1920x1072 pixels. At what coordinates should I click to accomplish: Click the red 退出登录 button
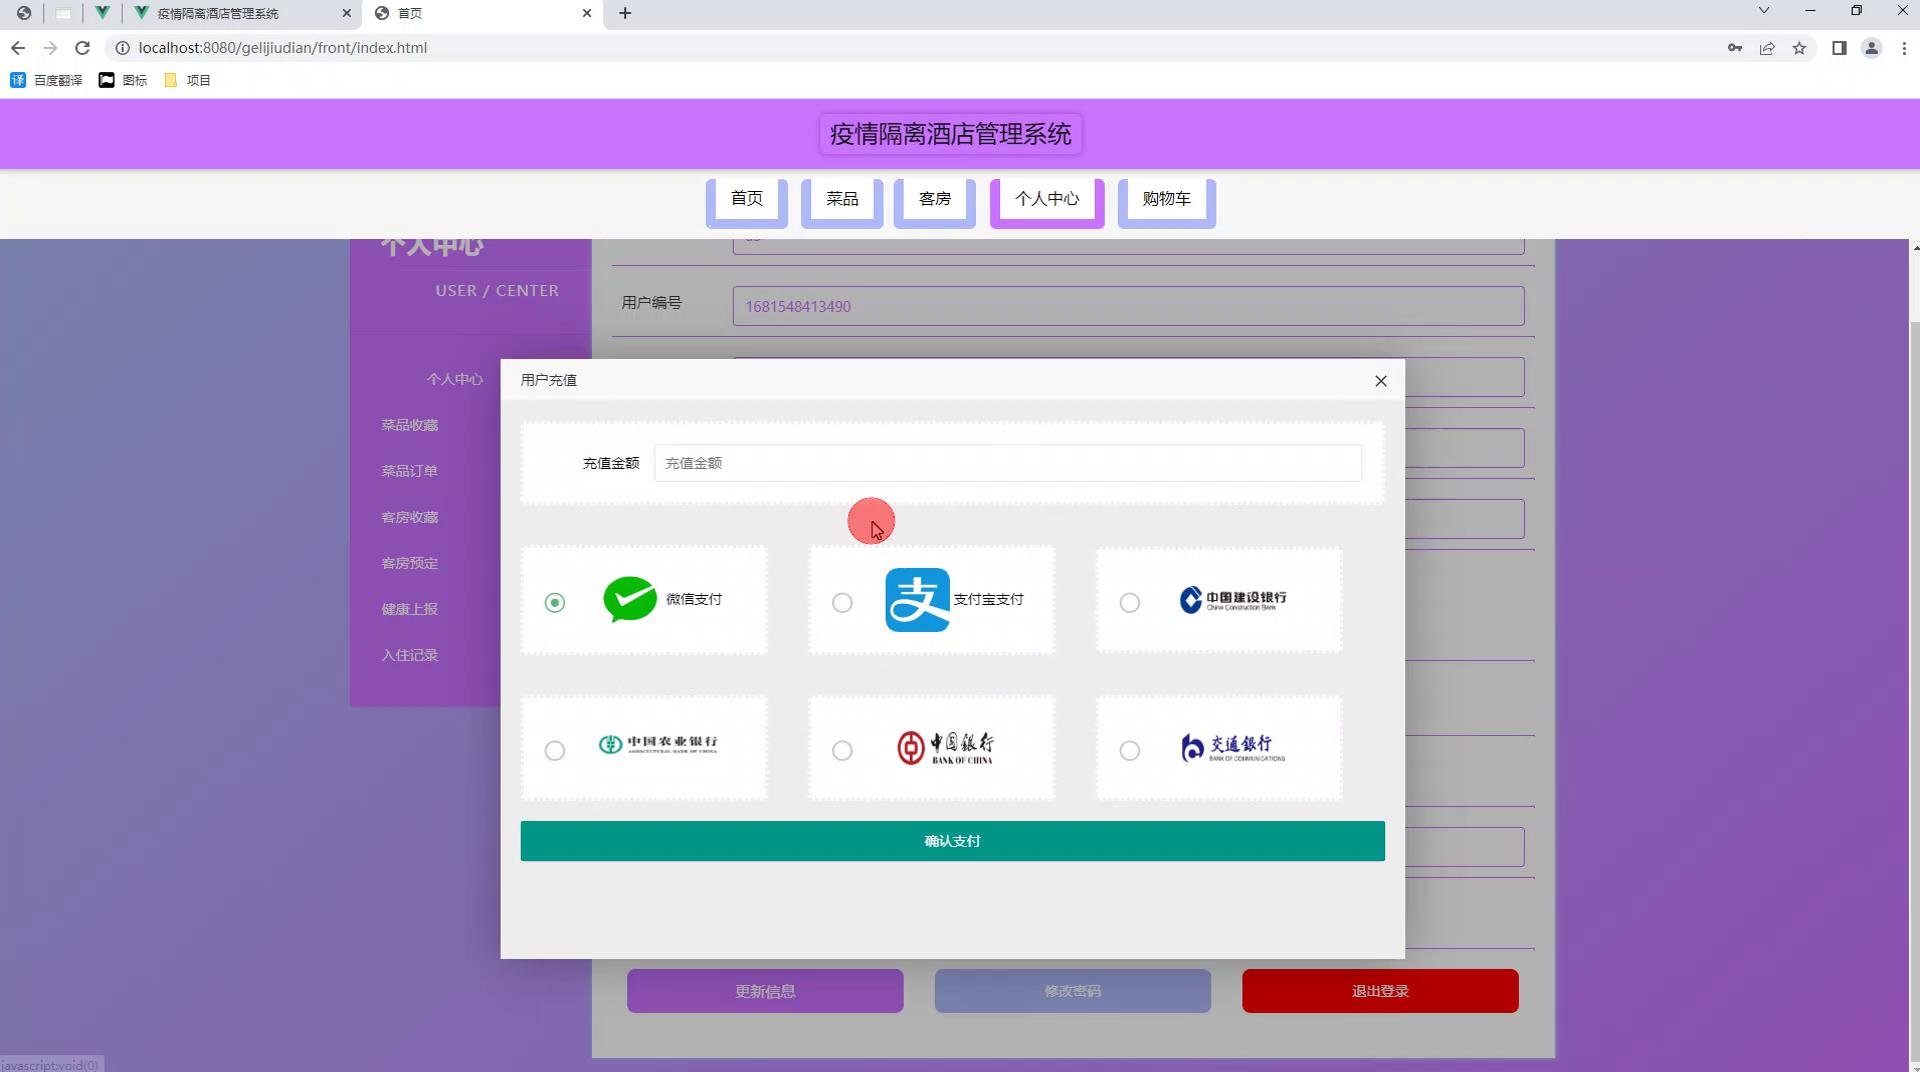1380,991
